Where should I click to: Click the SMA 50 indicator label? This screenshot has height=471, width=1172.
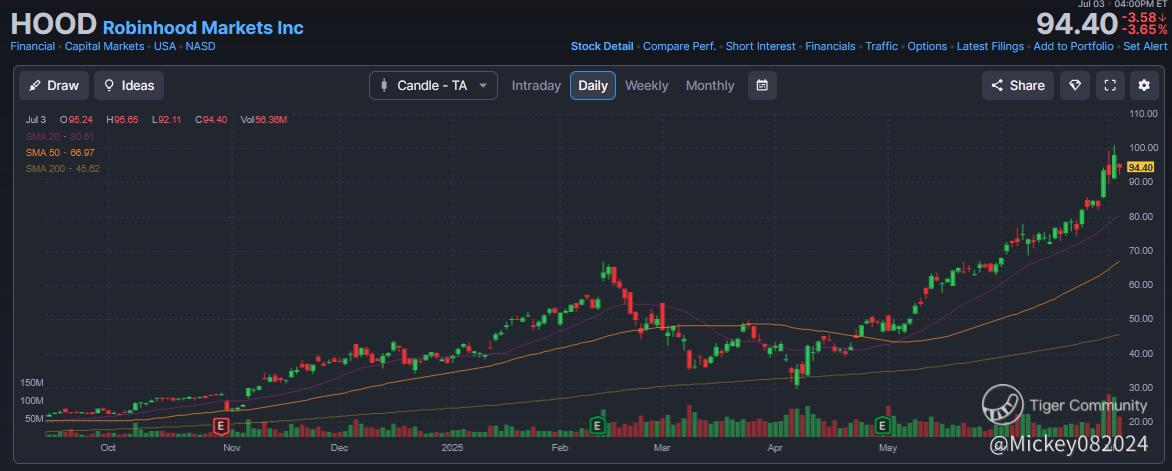(x=60, y=153)
